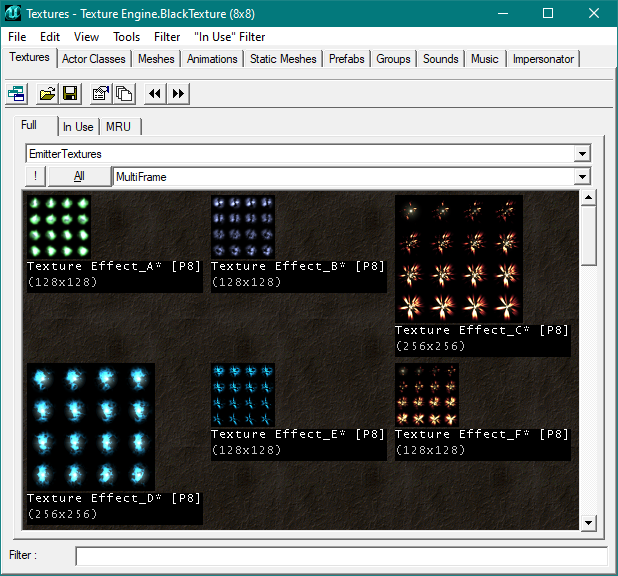This screenshot has height=576, width=618.
Task: Go to the previous group with rewind icon
Action: [x=155, y=94]
